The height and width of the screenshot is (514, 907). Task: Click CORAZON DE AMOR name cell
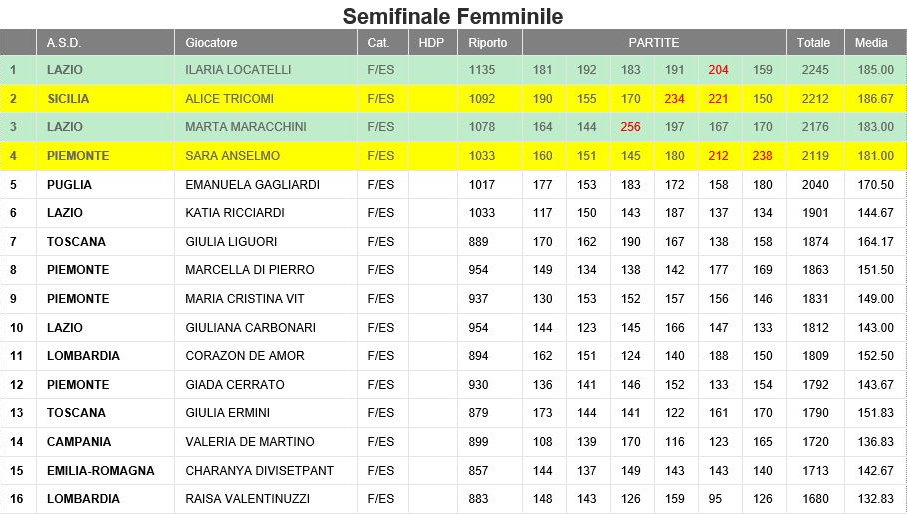pos(266,356)
